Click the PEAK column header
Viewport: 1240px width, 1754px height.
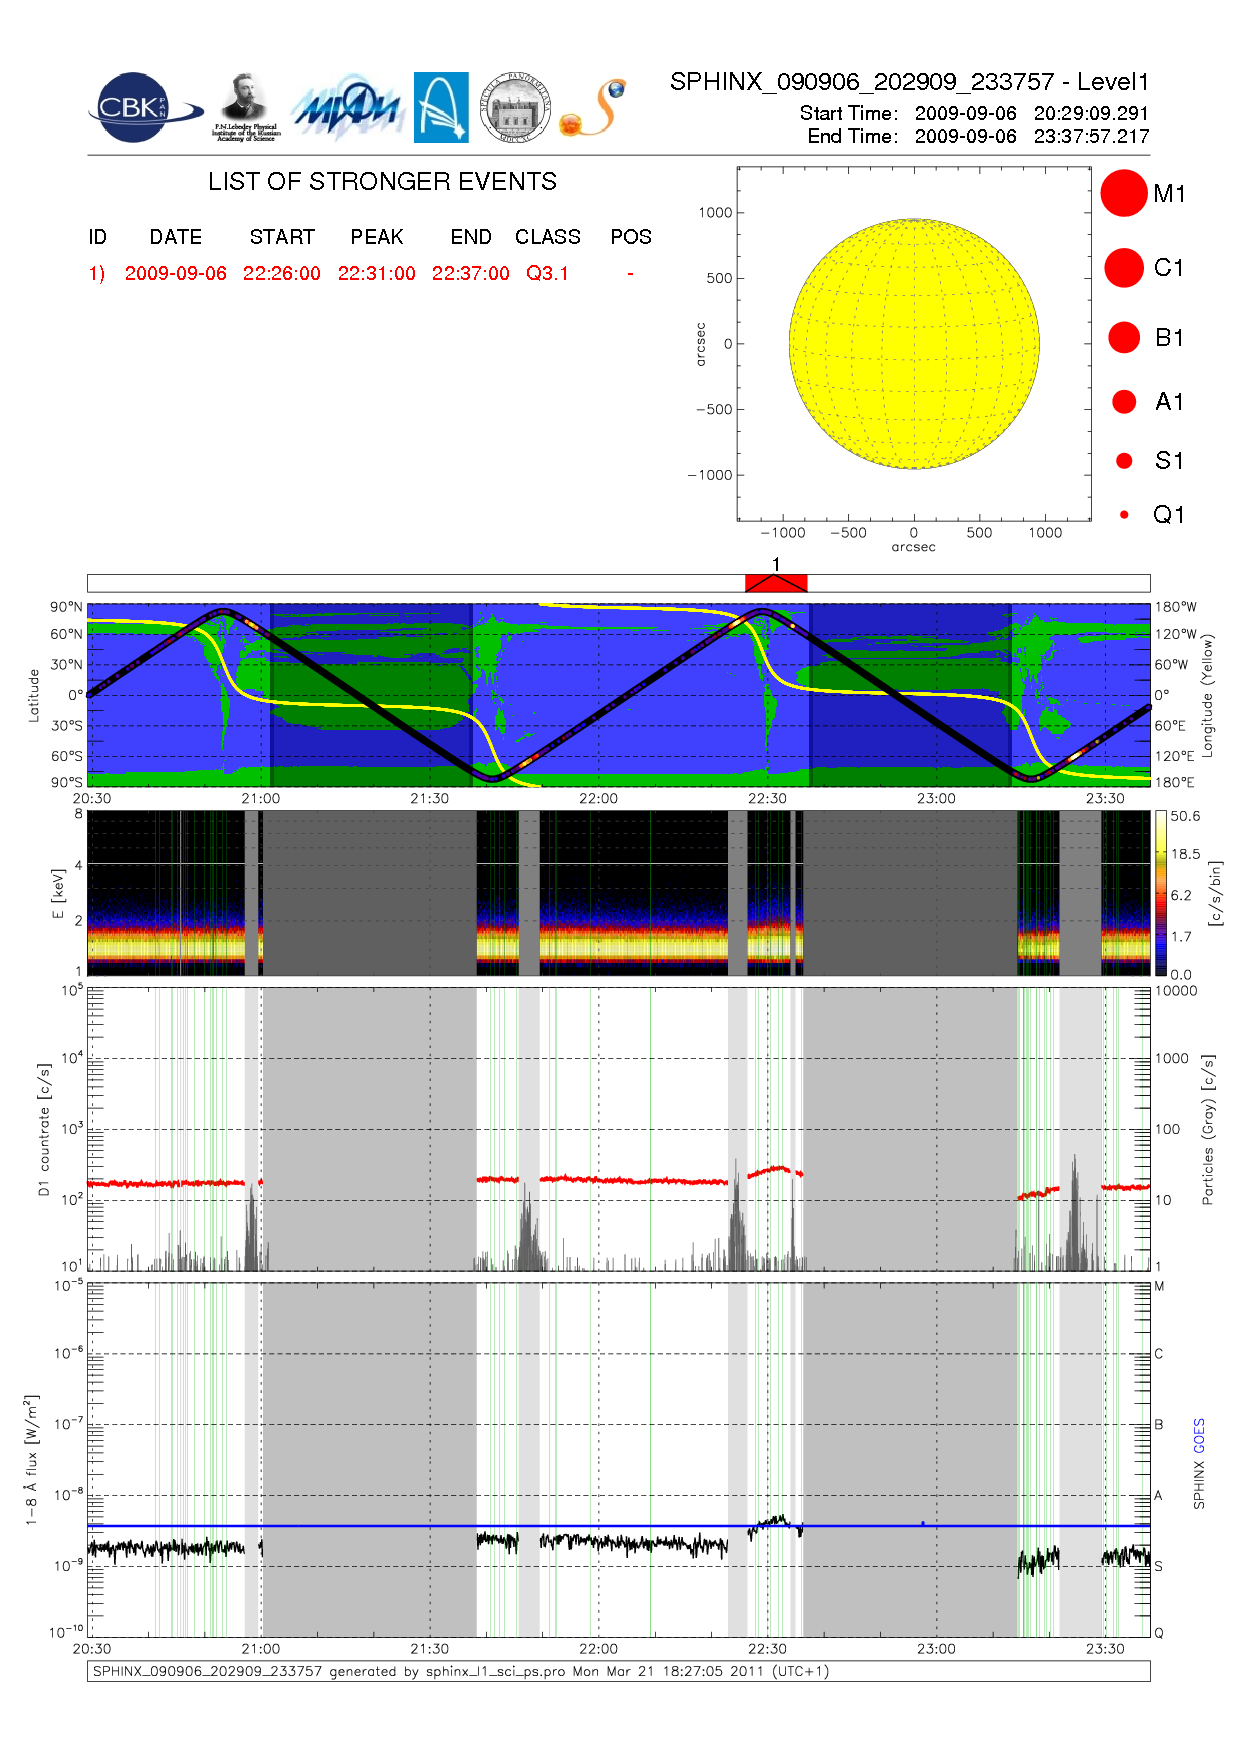point(376,237)
